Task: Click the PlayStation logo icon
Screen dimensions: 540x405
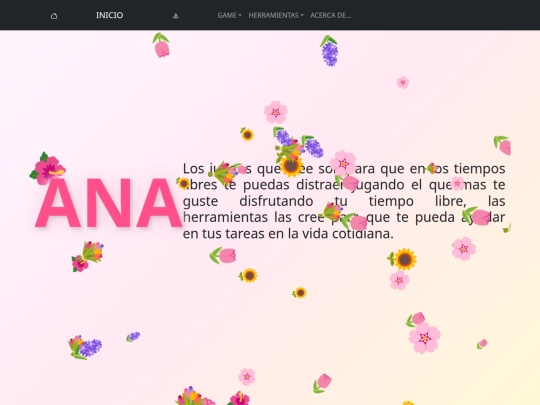Action: 175,16
